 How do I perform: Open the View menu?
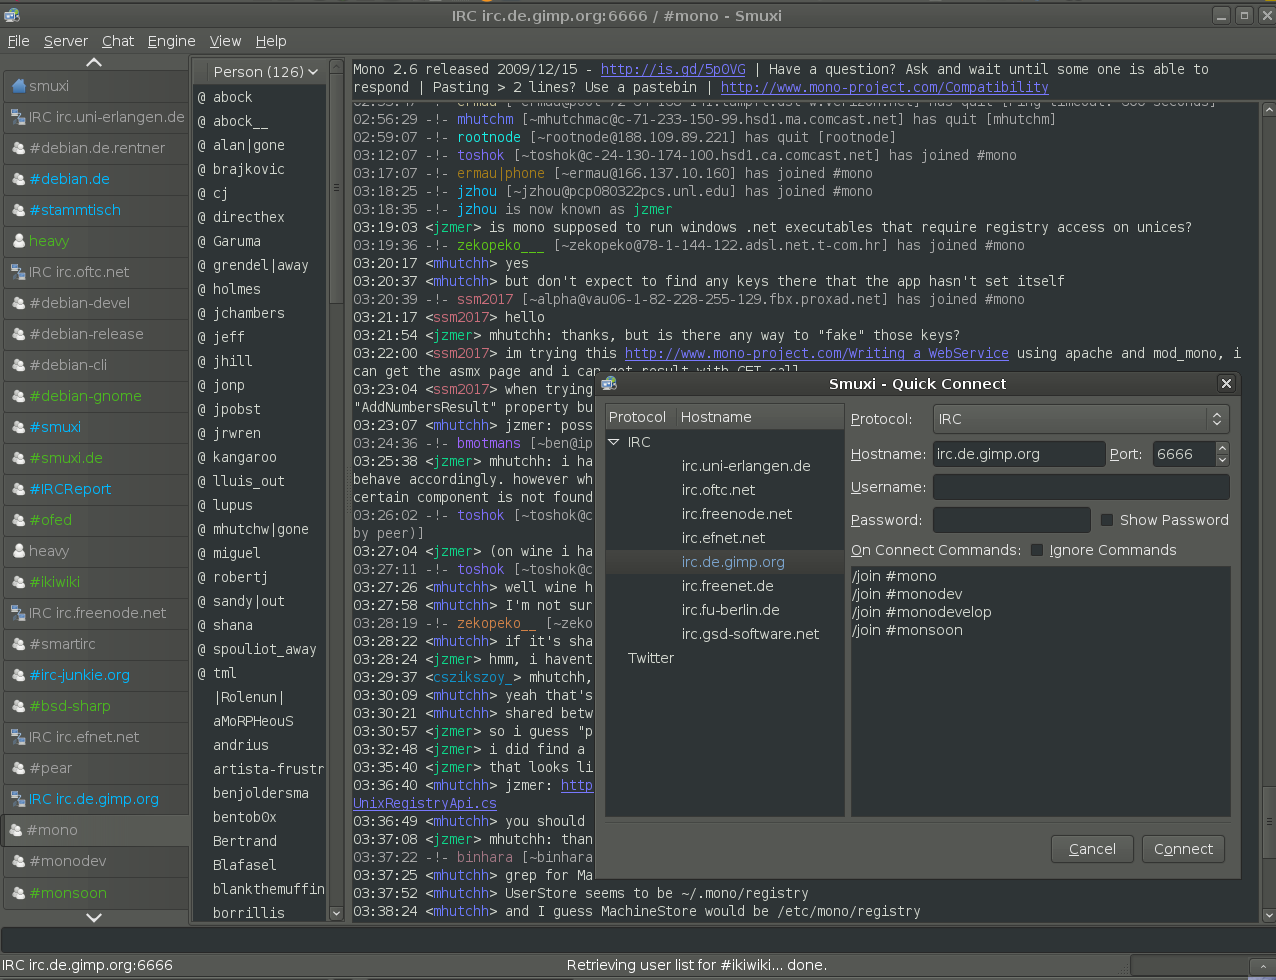(x=225, y=41)
